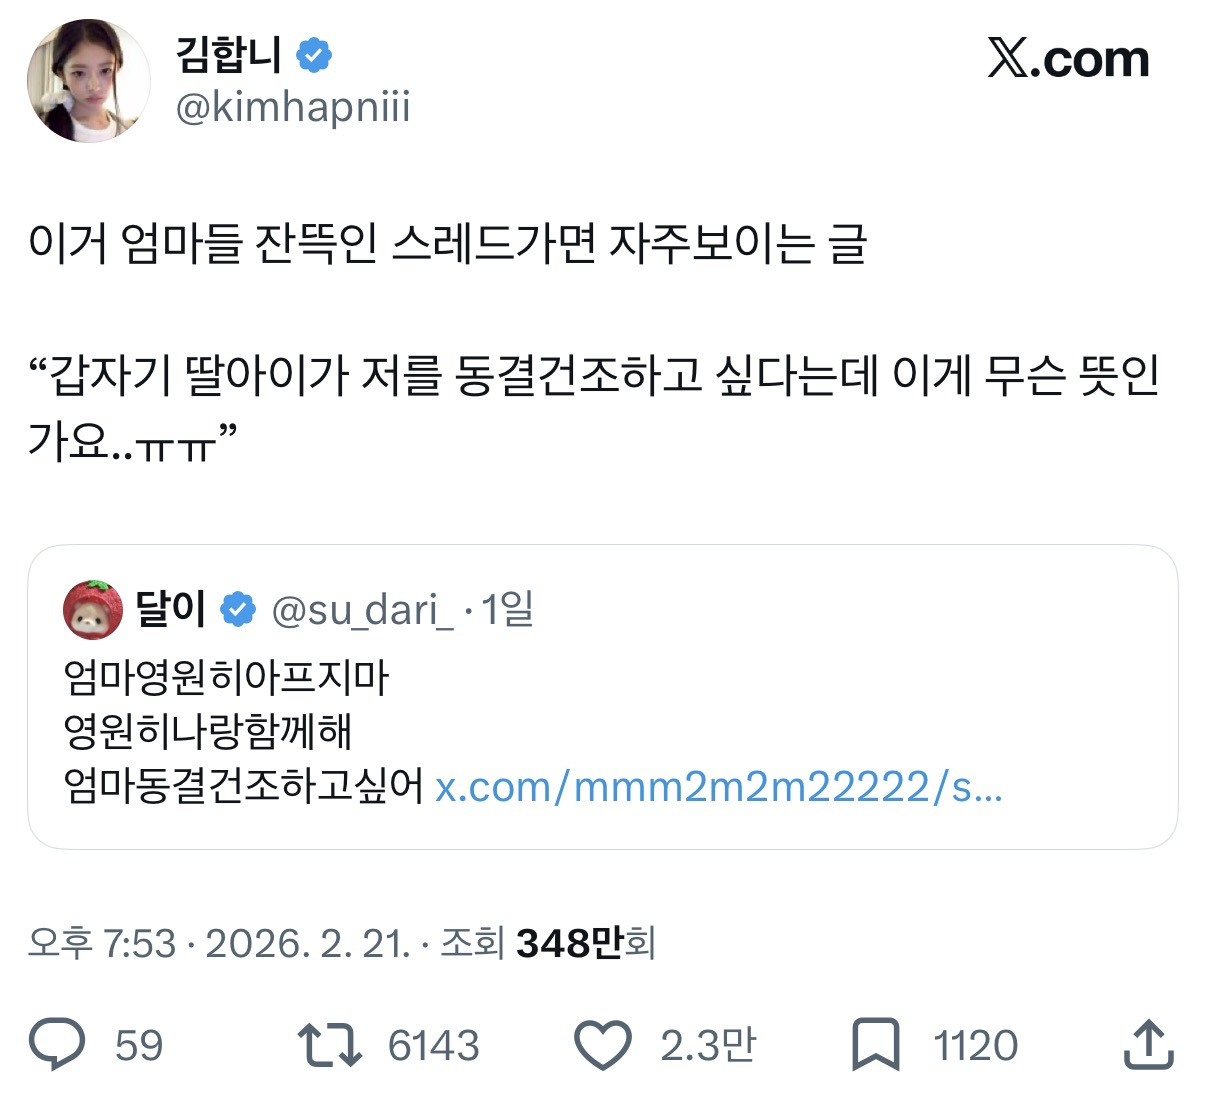This screenshot has height=1094, width=1206.
Task: Open the @kimhapniii handle link
Action: pos(293,107)
